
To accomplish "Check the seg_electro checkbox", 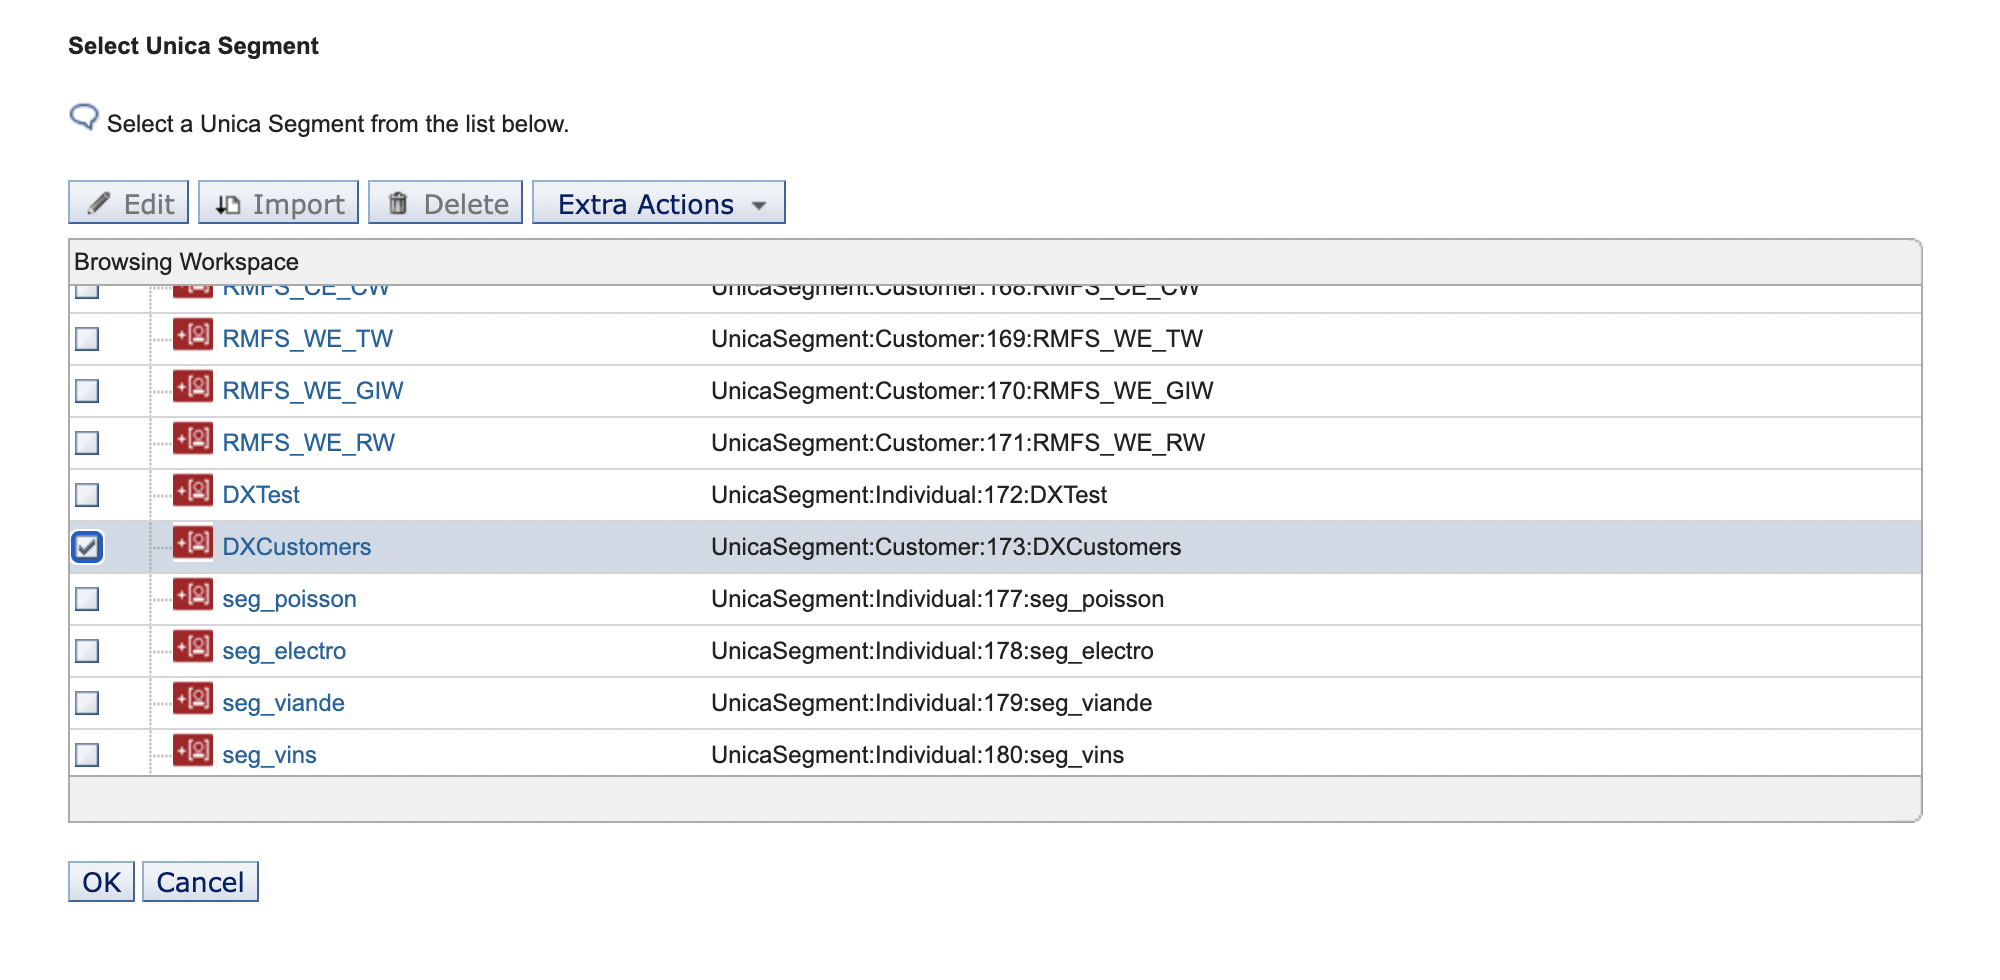I will [x=88, y=651].
